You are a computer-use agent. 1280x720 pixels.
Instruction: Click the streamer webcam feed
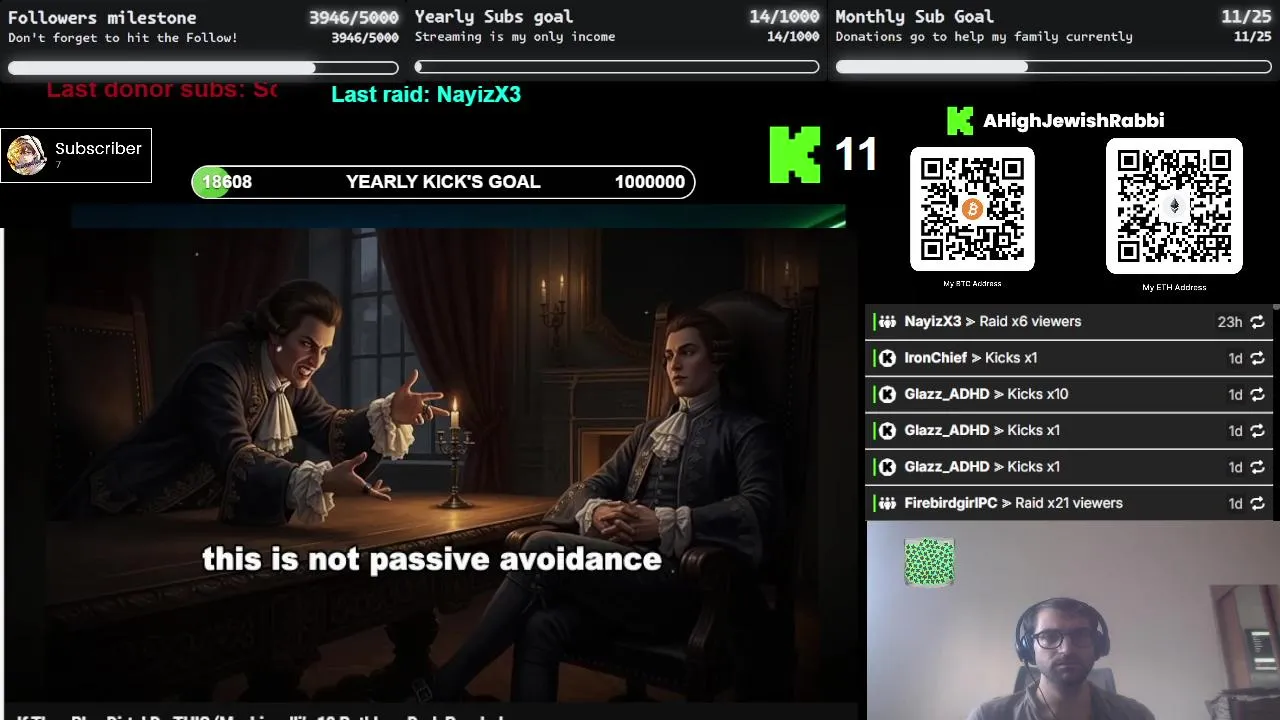coord(1073,621)
